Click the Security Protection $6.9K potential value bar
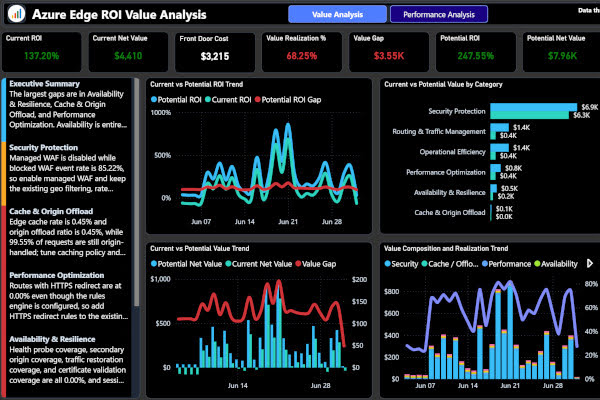The height and width of the screenshot is (400, 600). (x=533, y=107)
